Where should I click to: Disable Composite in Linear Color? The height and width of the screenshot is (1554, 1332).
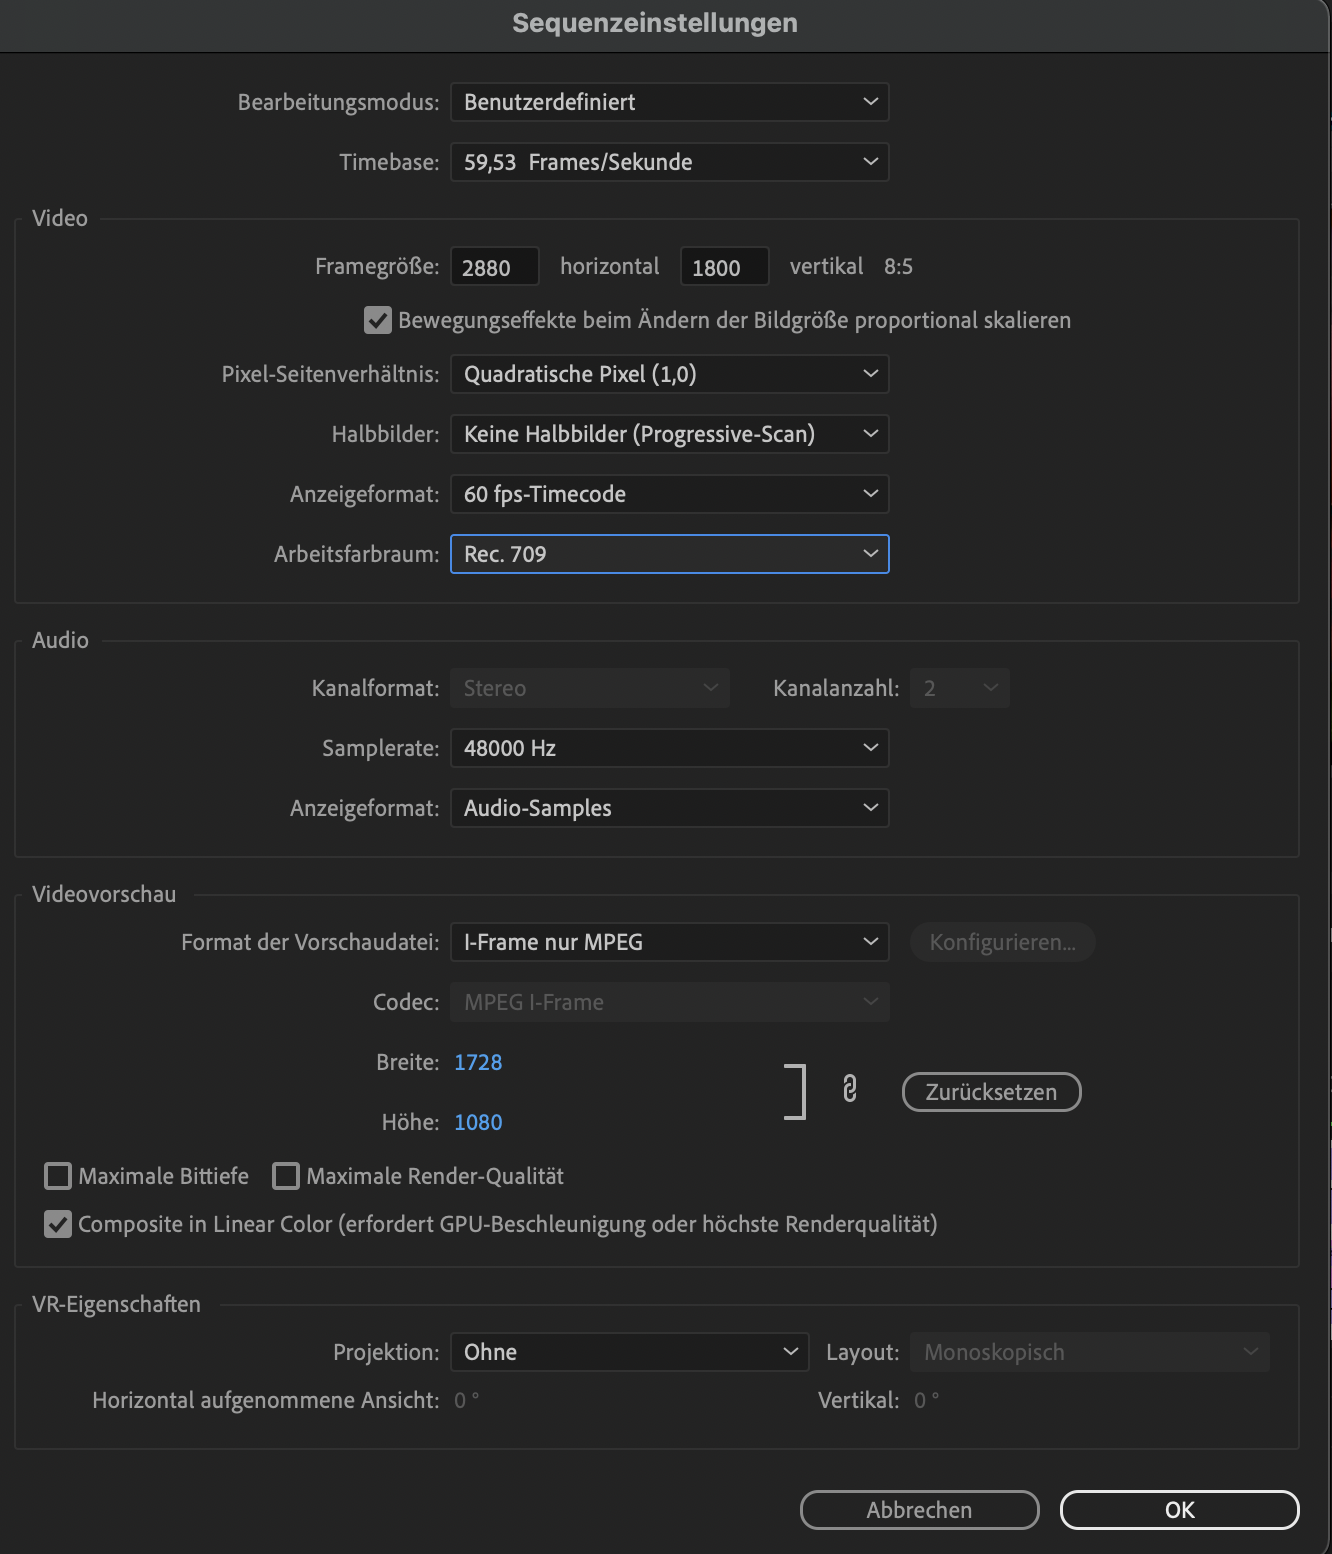click(57, 1224)
